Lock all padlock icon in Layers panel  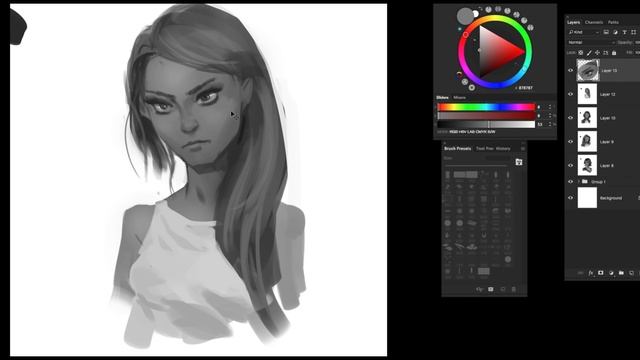point(614,53)
